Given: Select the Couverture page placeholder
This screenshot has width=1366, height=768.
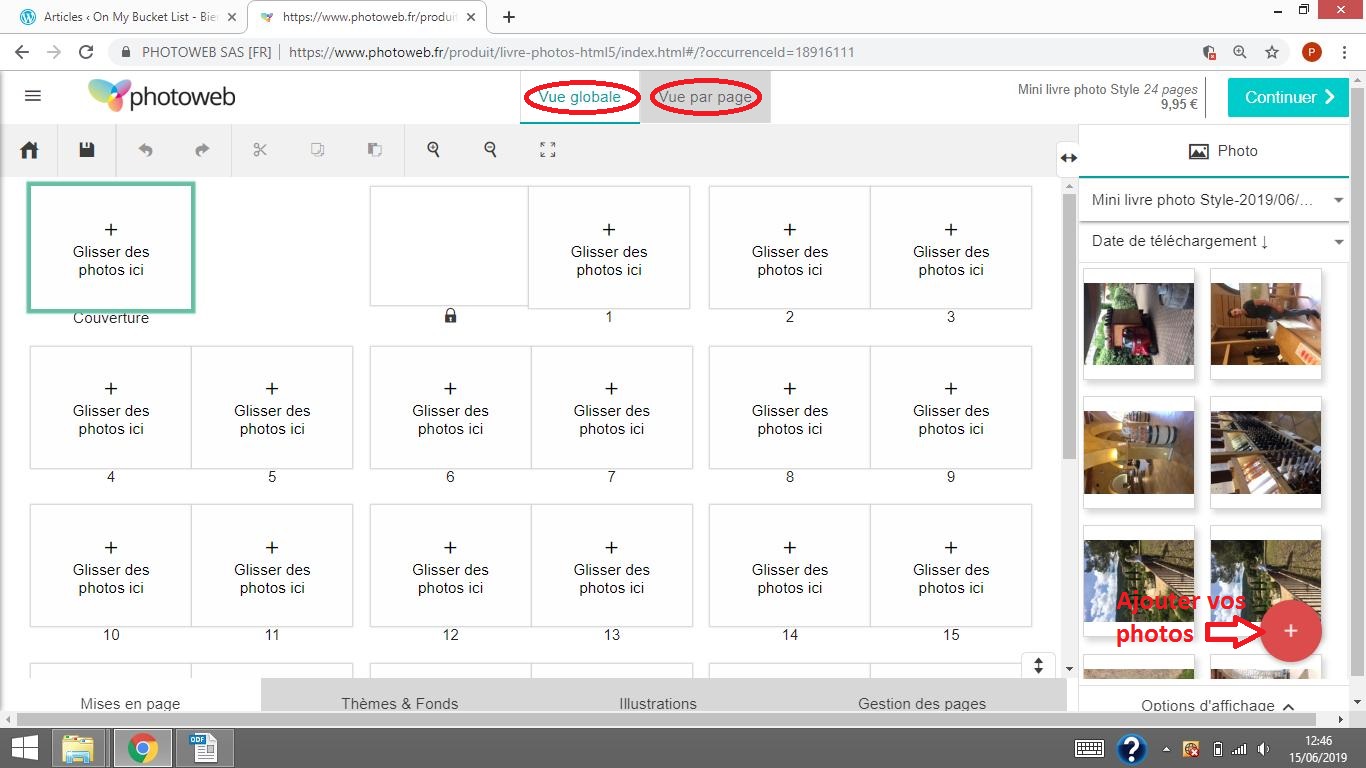Looking at the screenshot, I should pos(111,248).
